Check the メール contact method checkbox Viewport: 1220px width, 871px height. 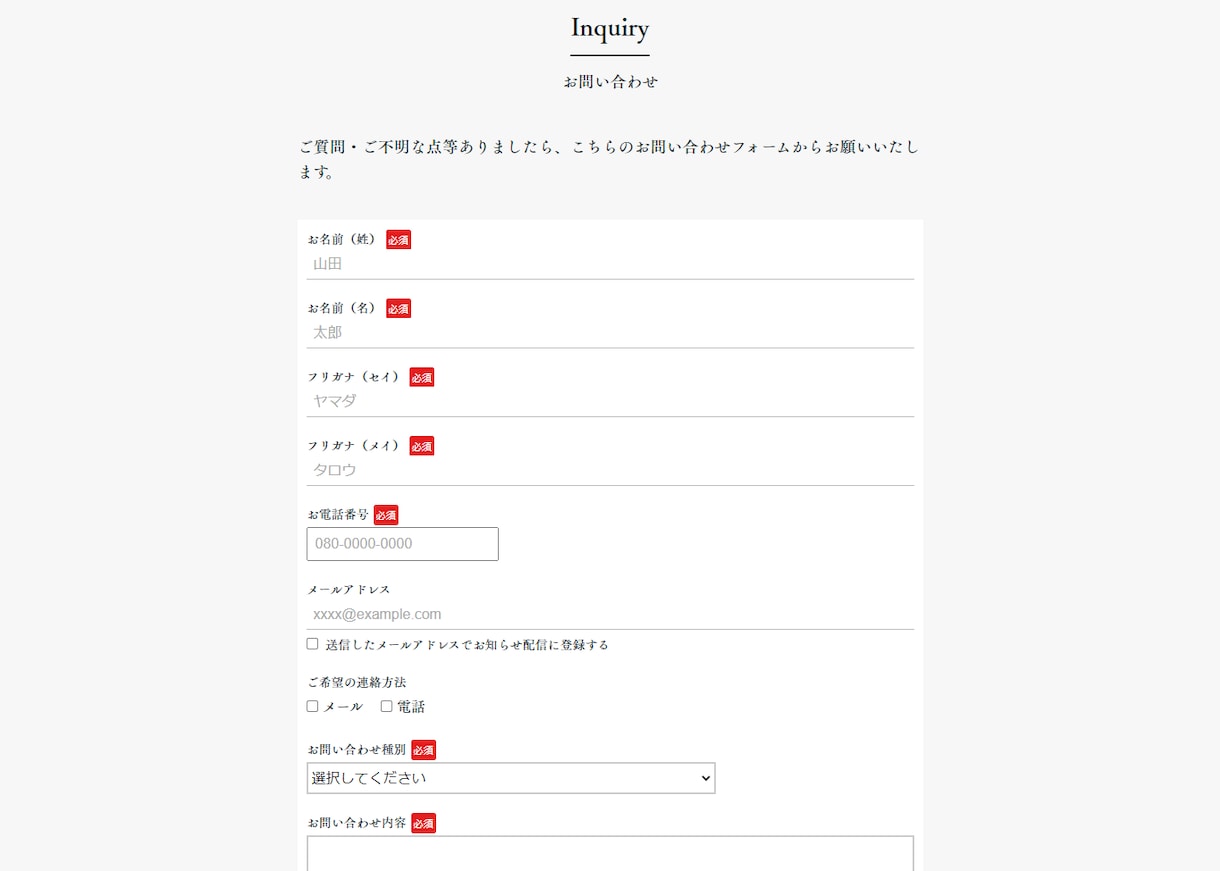pos(312,706)
